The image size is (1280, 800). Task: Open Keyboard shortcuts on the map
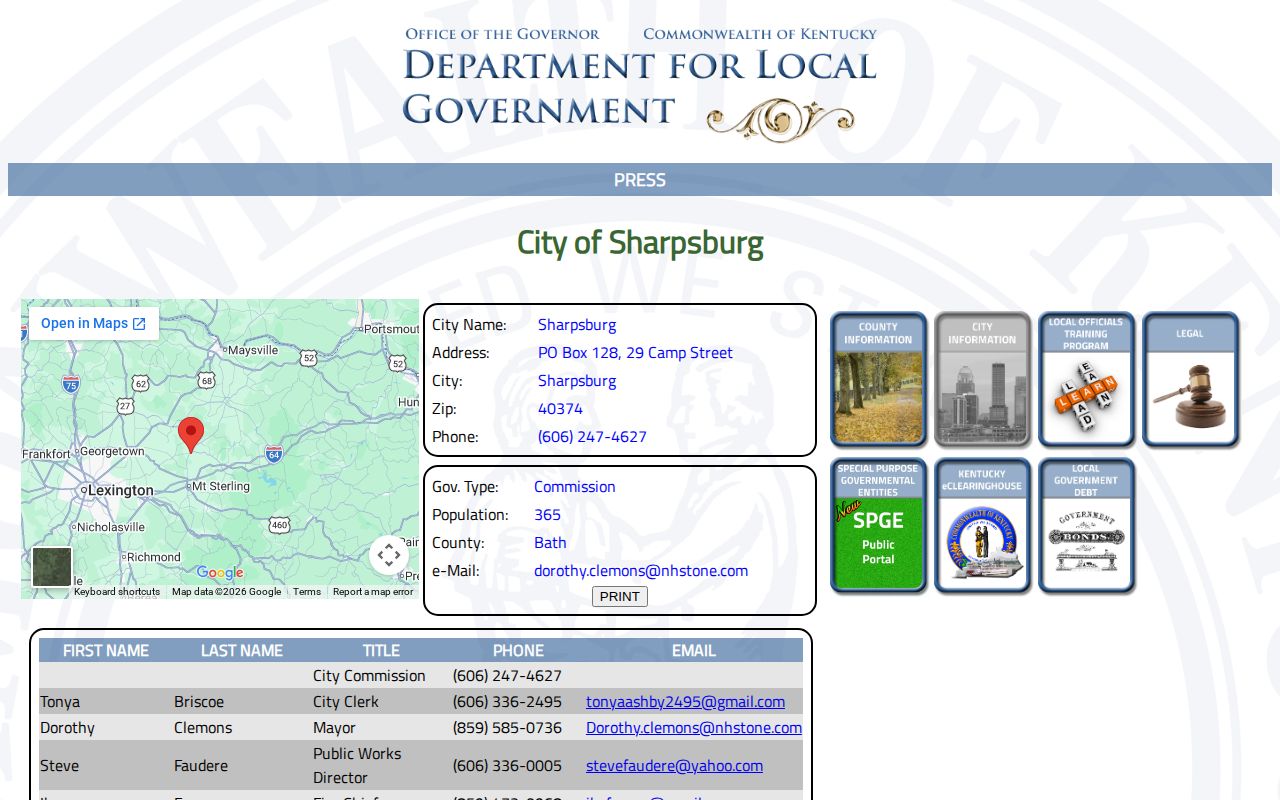tap(117, 592)
